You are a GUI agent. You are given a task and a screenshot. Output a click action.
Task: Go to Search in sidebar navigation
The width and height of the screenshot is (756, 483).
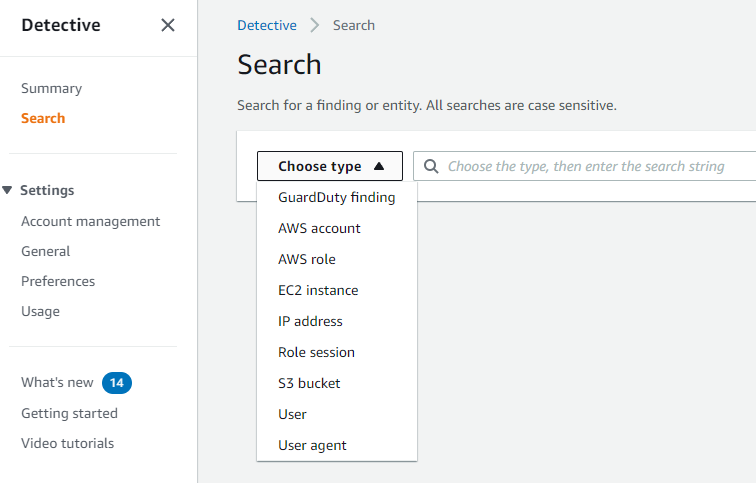coord(43,119)
